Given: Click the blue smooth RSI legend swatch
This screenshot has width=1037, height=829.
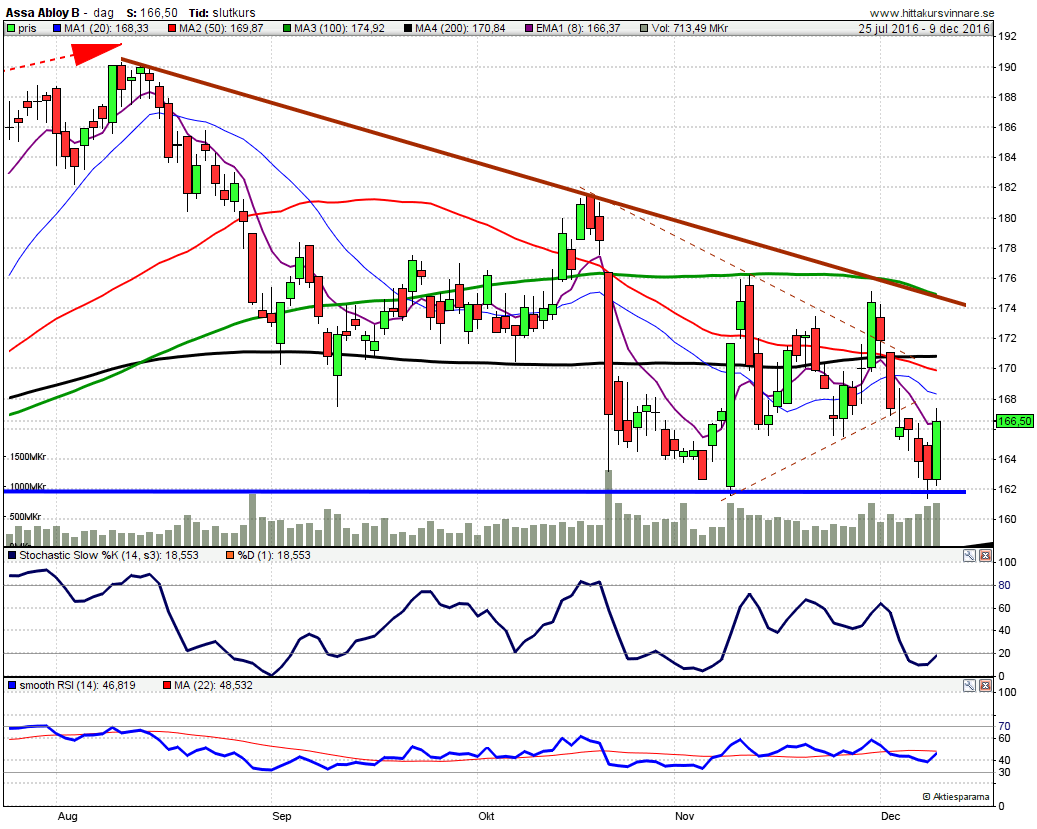Looking at the screenshot, I should pos(12,685).
